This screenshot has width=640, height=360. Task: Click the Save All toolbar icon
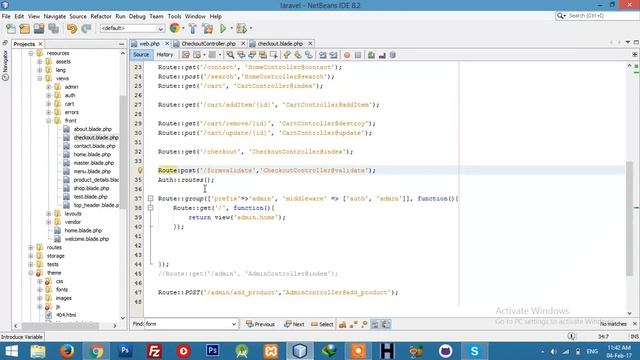[x=54, y=28]
